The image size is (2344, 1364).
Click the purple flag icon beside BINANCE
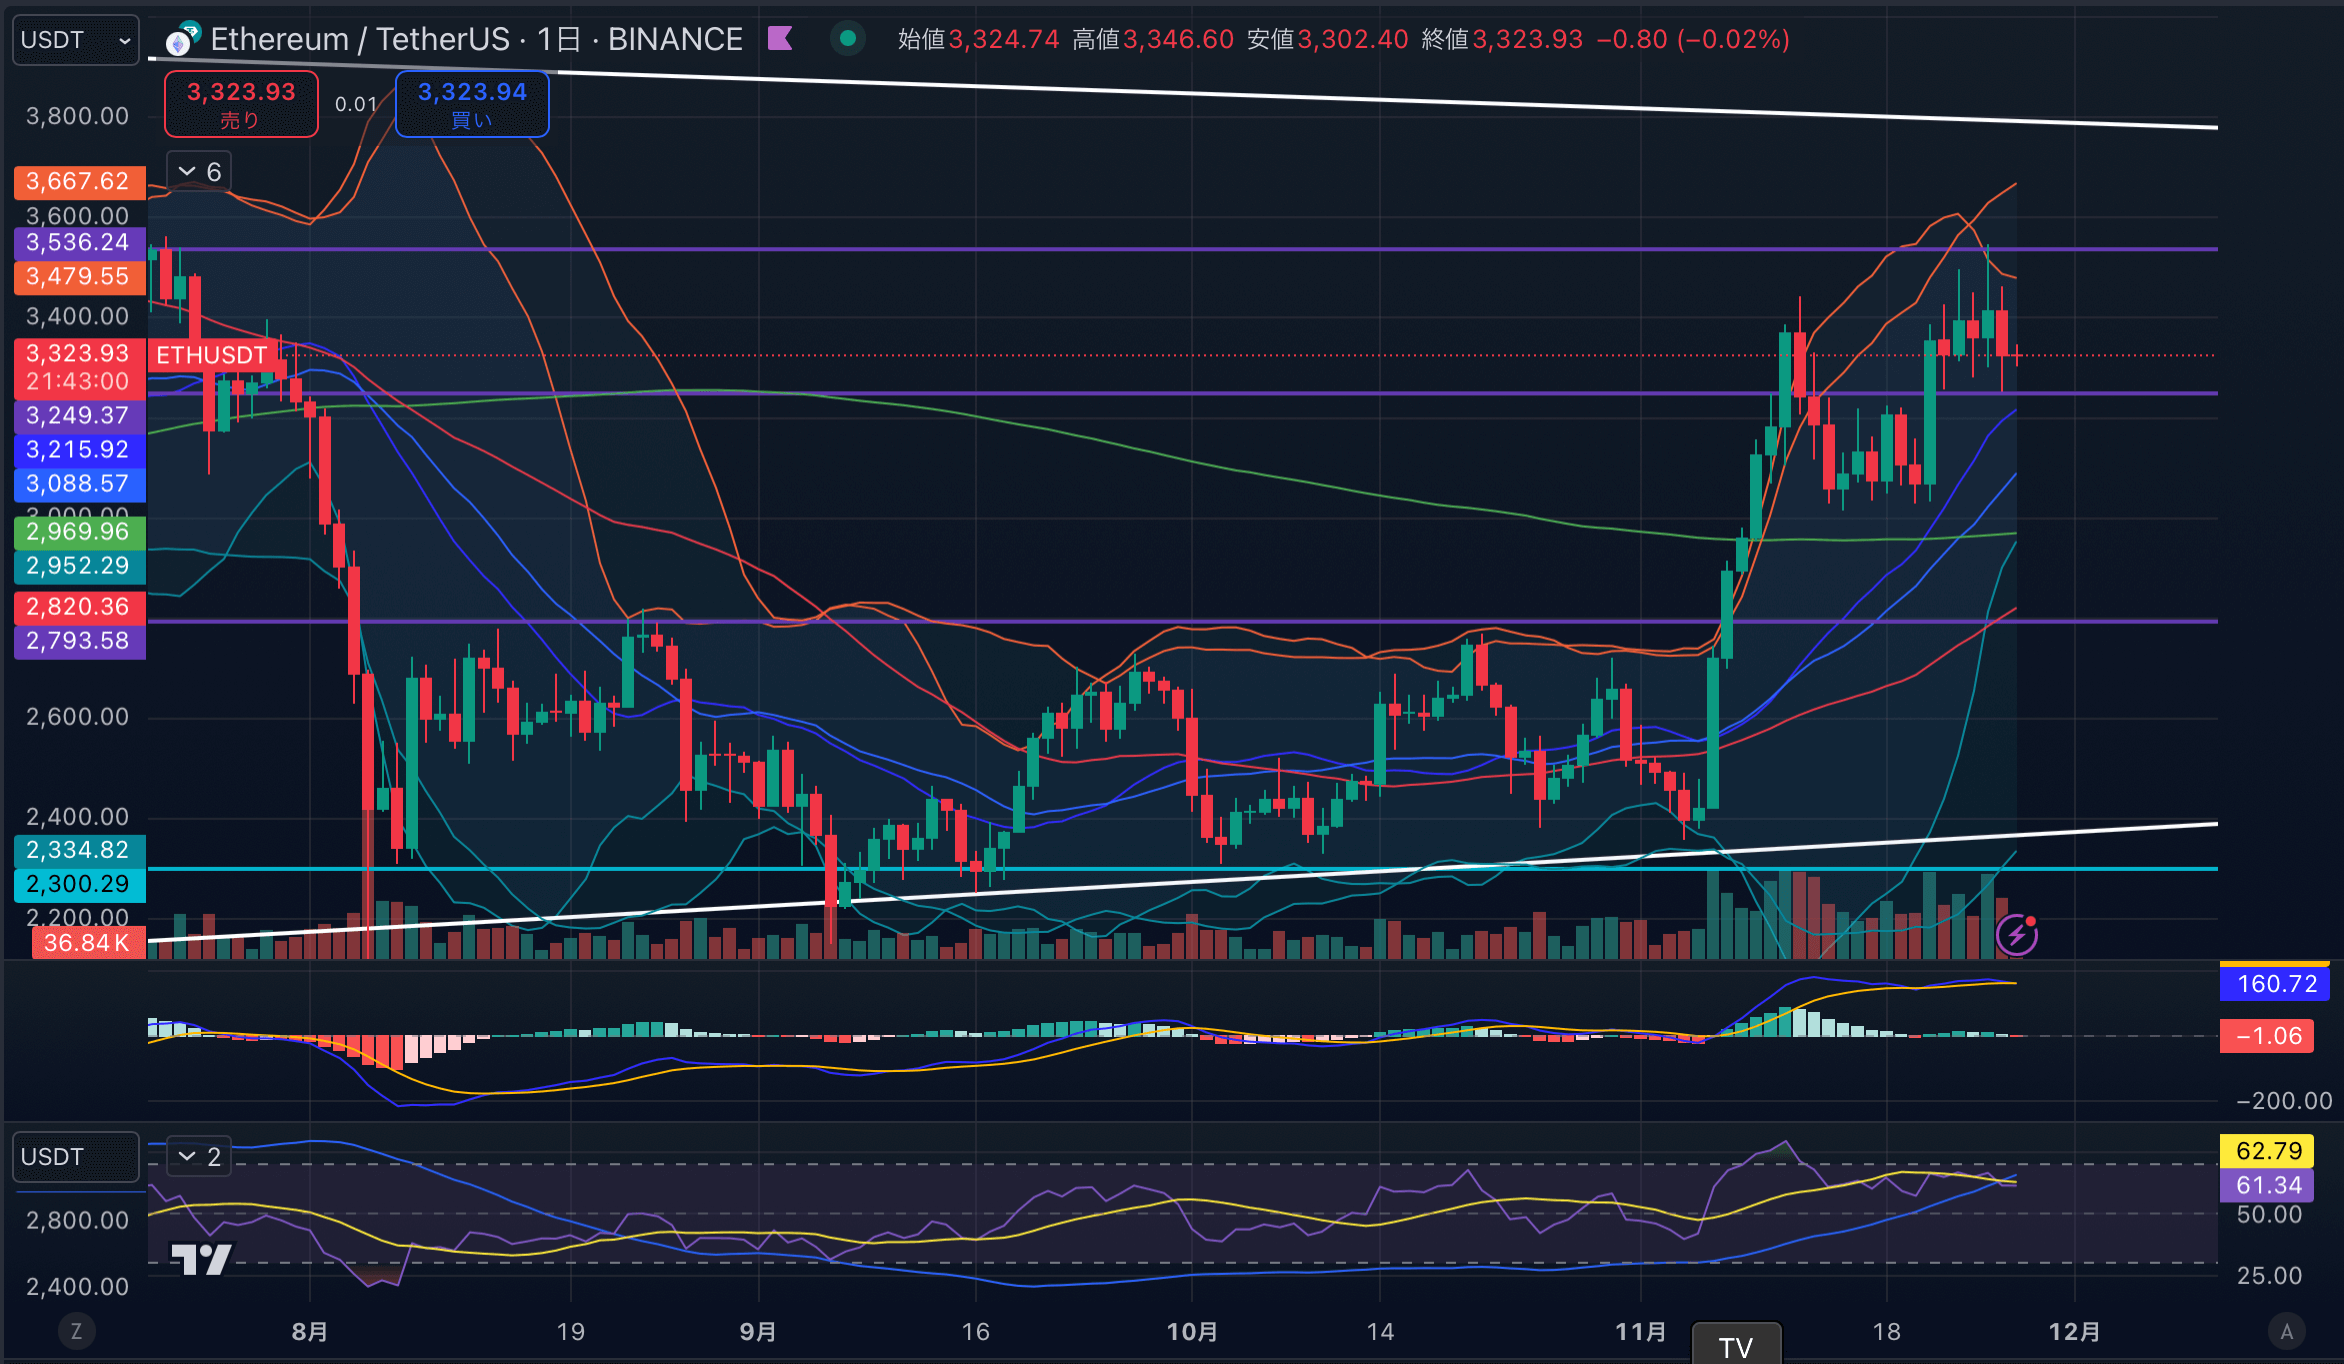tap(780, 39)
